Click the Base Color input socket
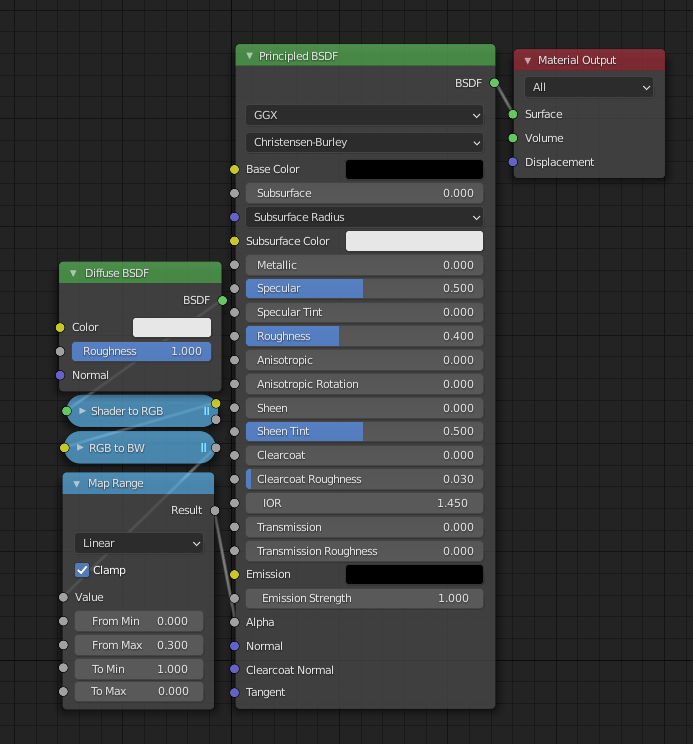Viewport: 693px width, 744px height. pyautogui.click(x=234, y=169)
